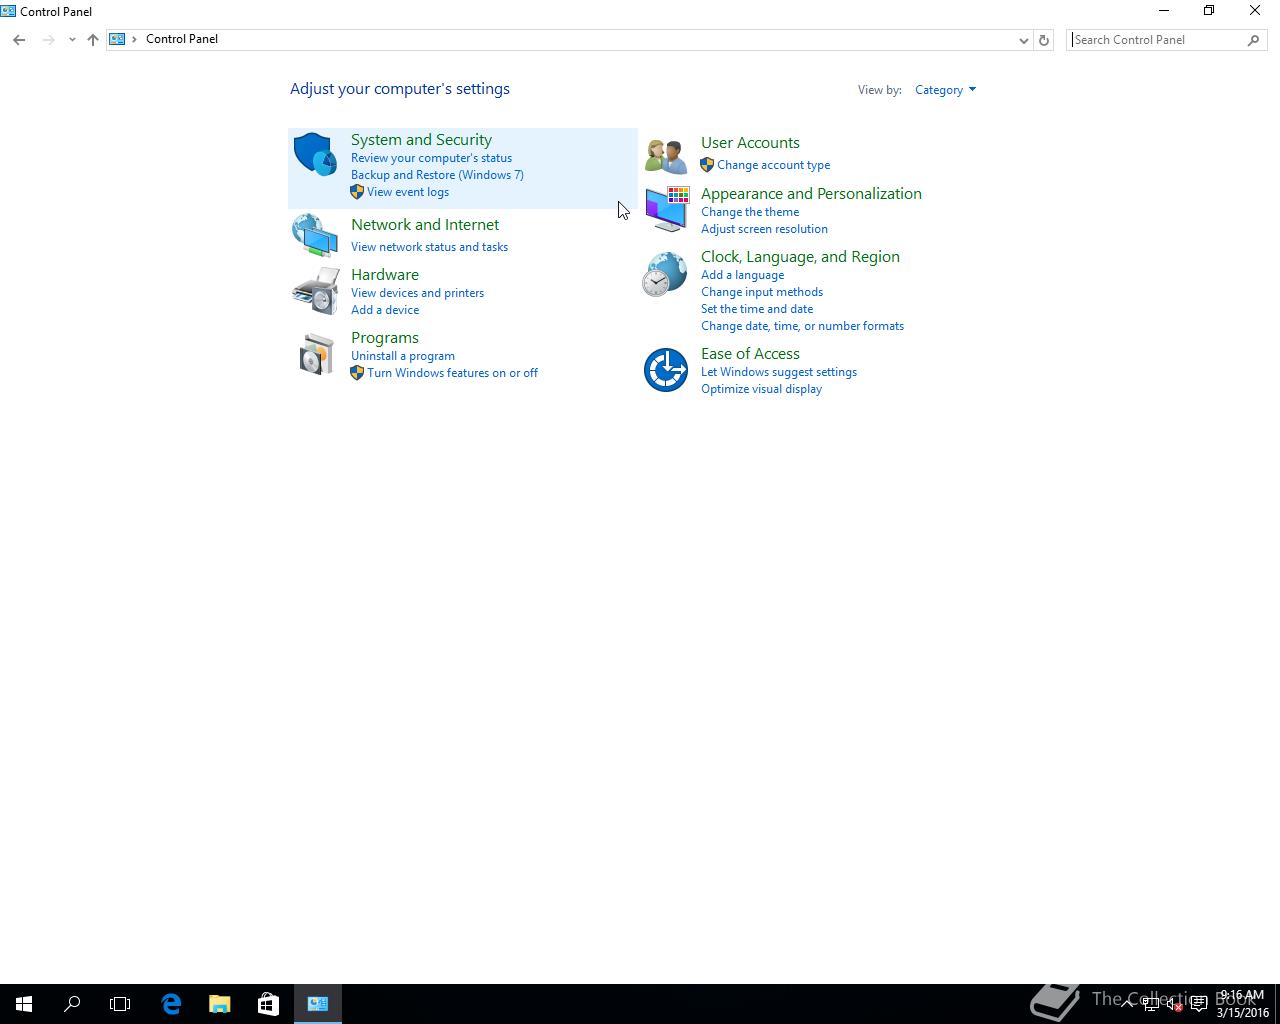1280x1024 pixels.
Task: Open the Hardware printer icon
Action: (x=315, y=291)
